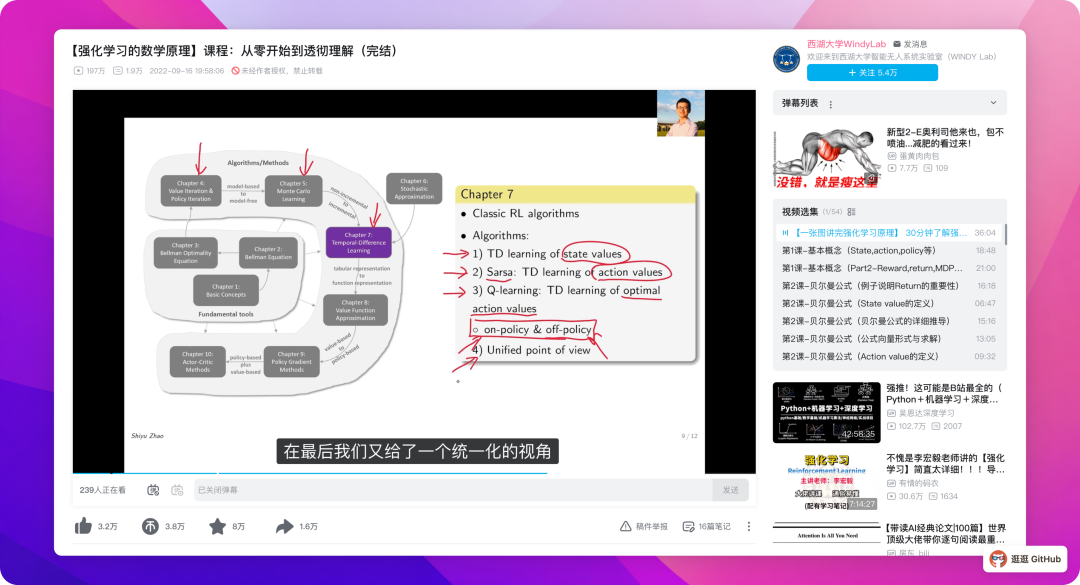The width and height of the screenshot is (1080, 585).
Task: Play episode 第2课-贝尔曼公式 (State value的定义)
Action: pyautogui.click(x=889, y=303)
